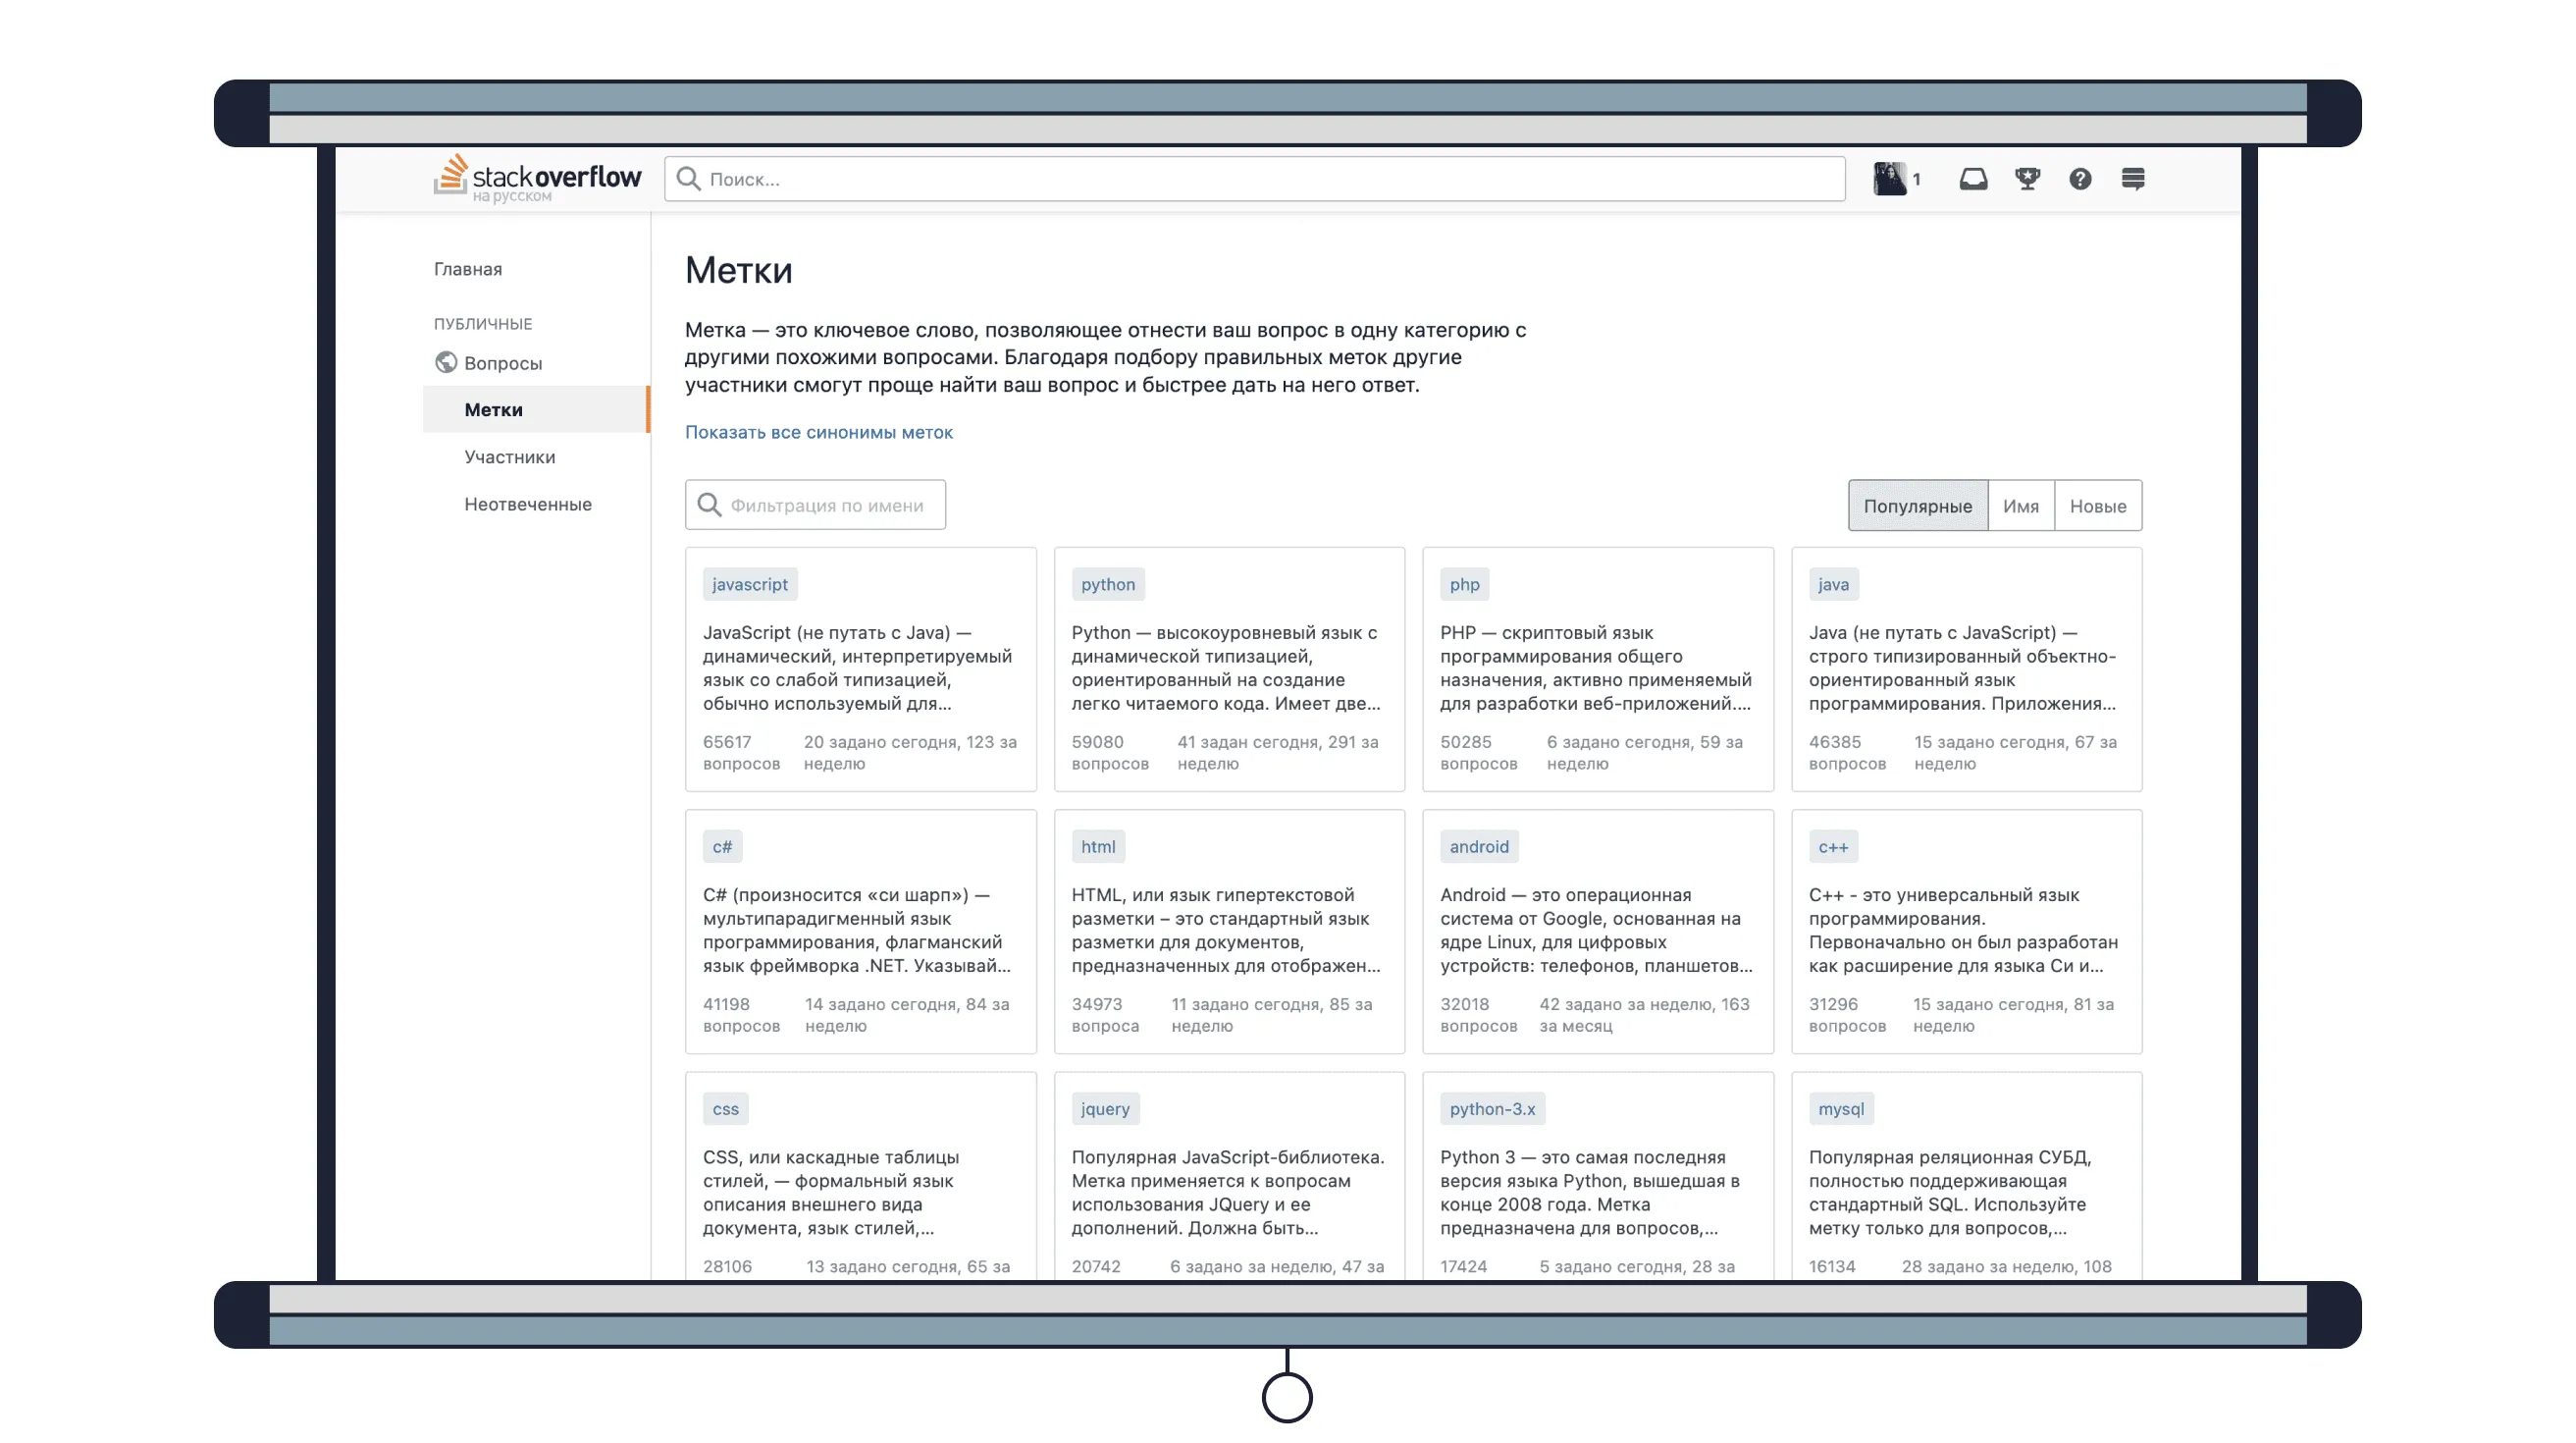Click the globe icon beside Вопросы
Viewport: 2576px width, 1443px height.
pyautogui.click(x=446, y=363)
